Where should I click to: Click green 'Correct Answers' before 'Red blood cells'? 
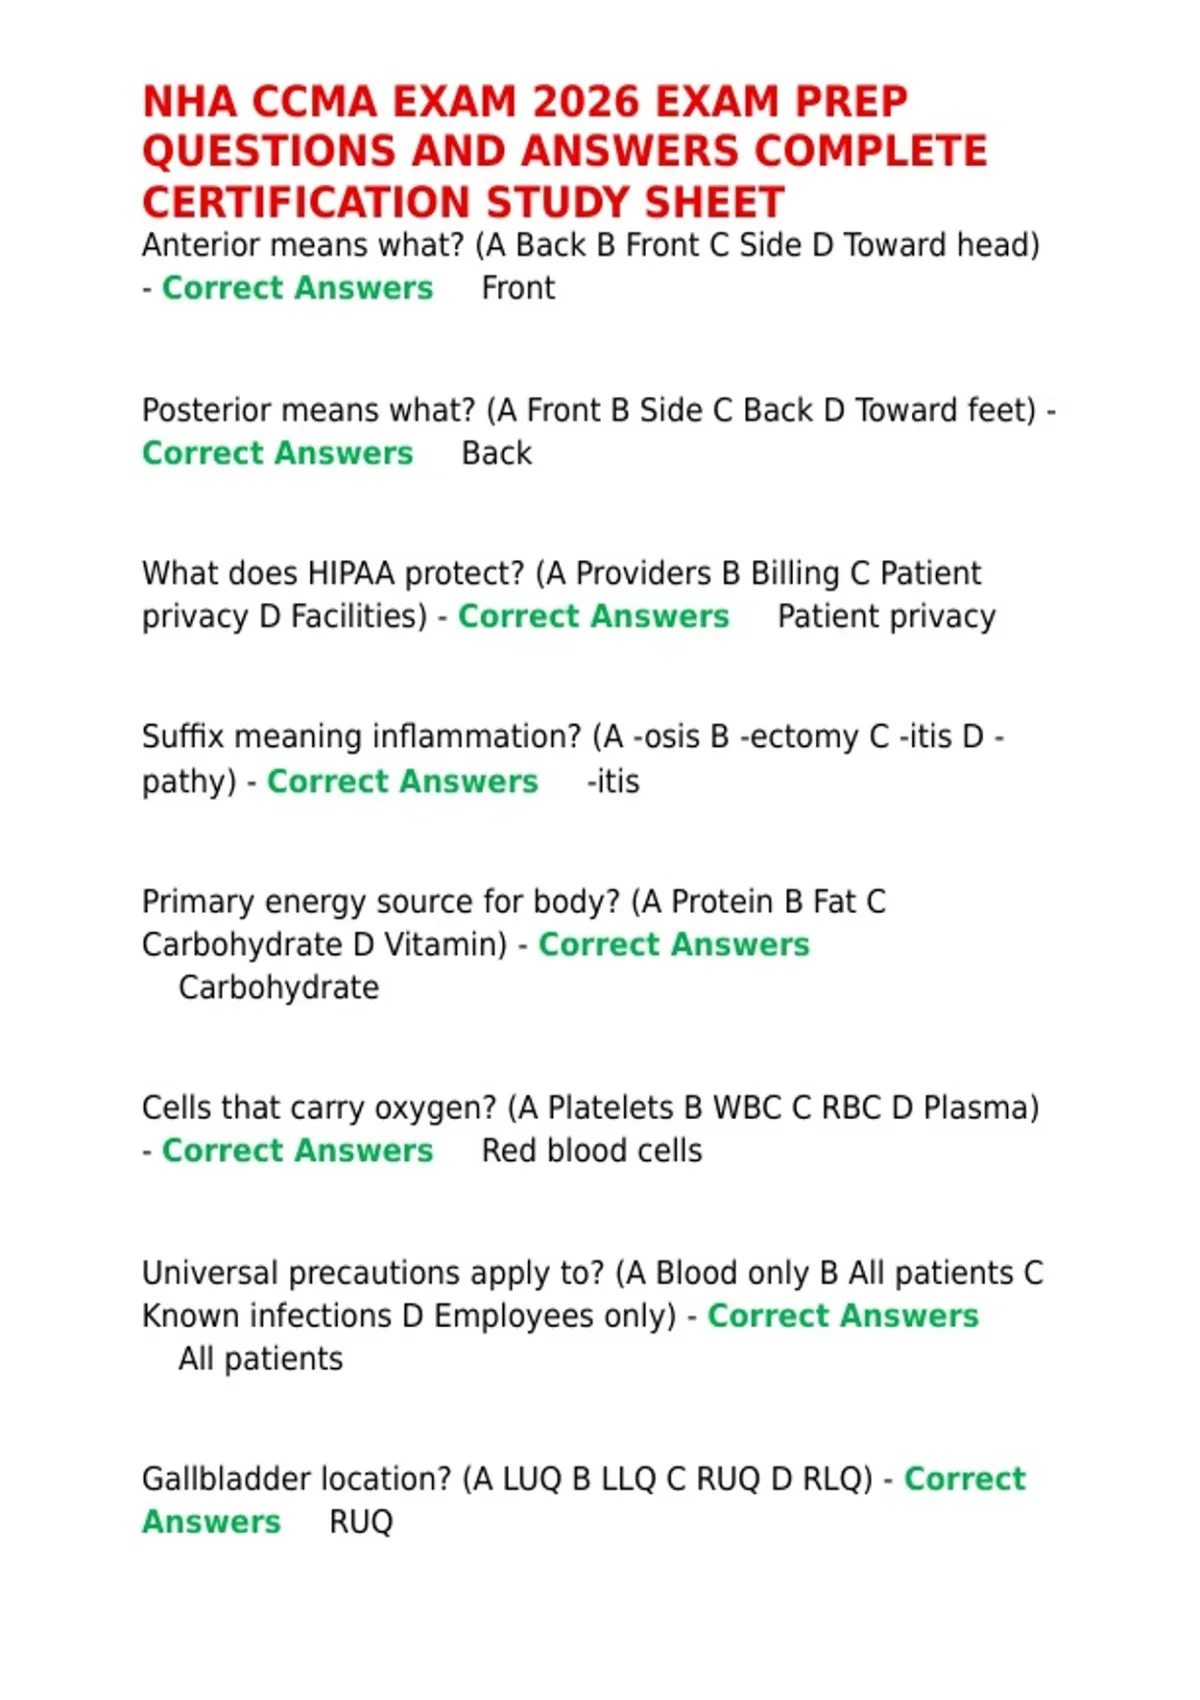(298, 1151)
